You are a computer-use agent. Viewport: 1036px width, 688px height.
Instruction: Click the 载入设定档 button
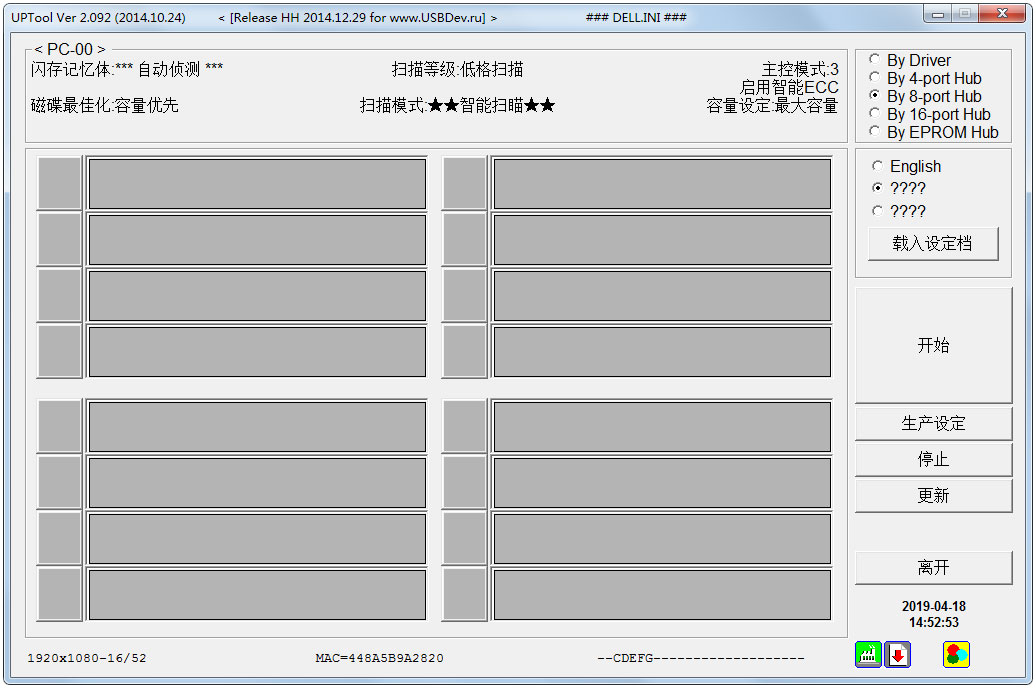pos(932,244)
